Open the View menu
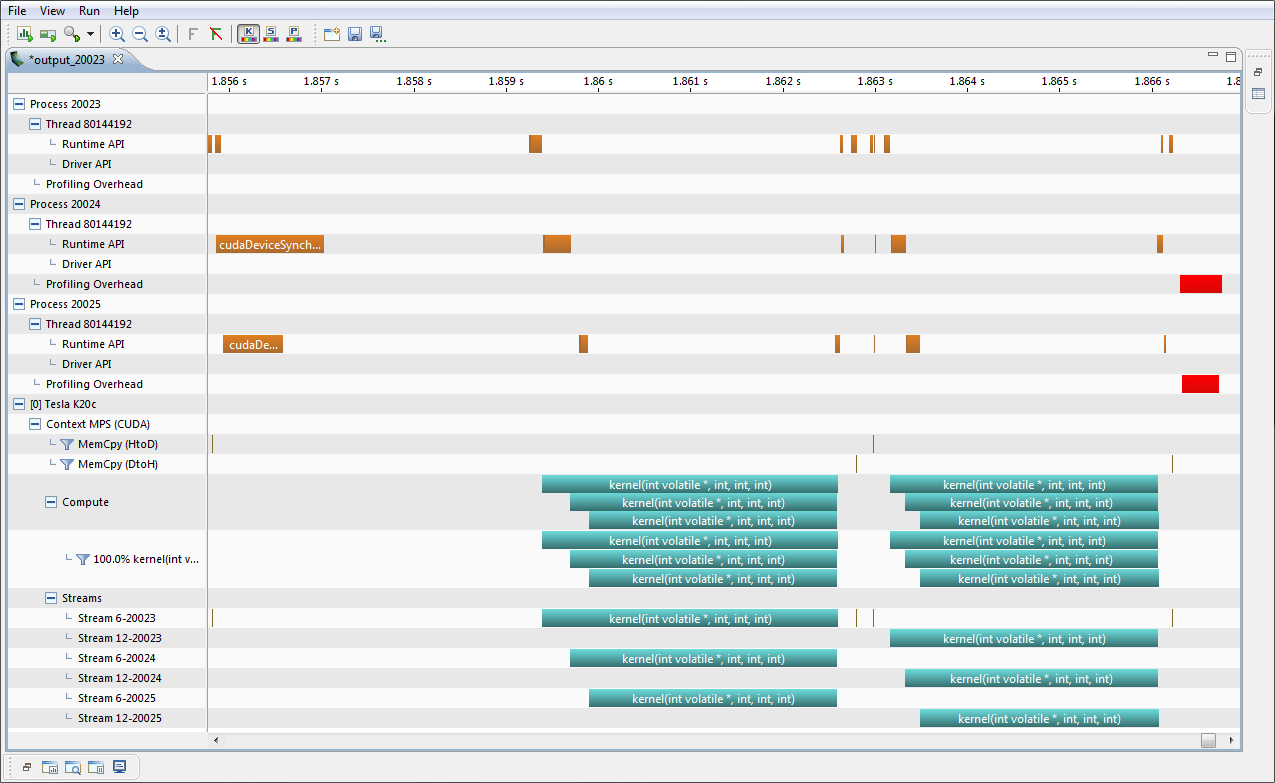Image resolution: width=1275 pixels, height=783 pixels. 52,11
